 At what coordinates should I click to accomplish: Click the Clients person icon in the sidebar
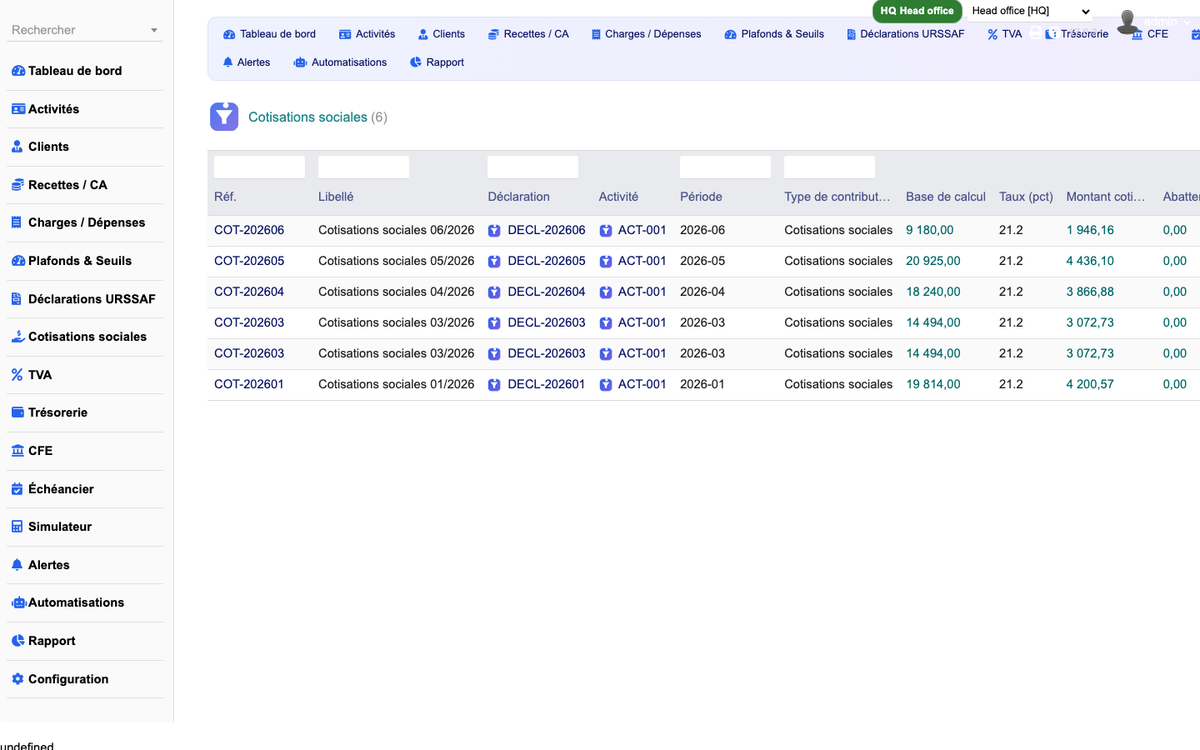coord(17,147)
